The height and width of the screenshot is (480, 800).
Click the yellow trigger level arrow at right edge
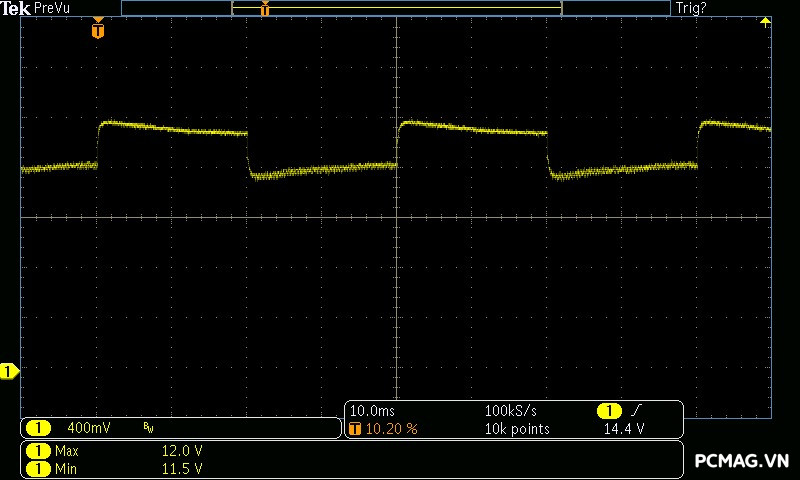tap(765, 22)
